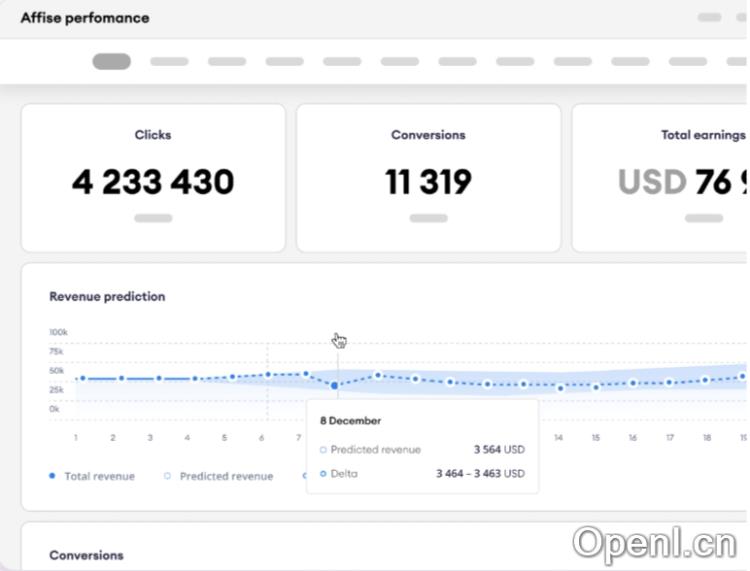Click the chart data point above day 1
Screen dimensions: 750x571
(82, 378)
